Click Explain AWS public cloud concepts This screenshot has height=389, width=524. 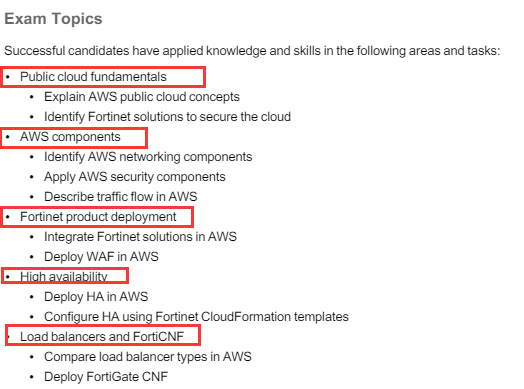142,97
